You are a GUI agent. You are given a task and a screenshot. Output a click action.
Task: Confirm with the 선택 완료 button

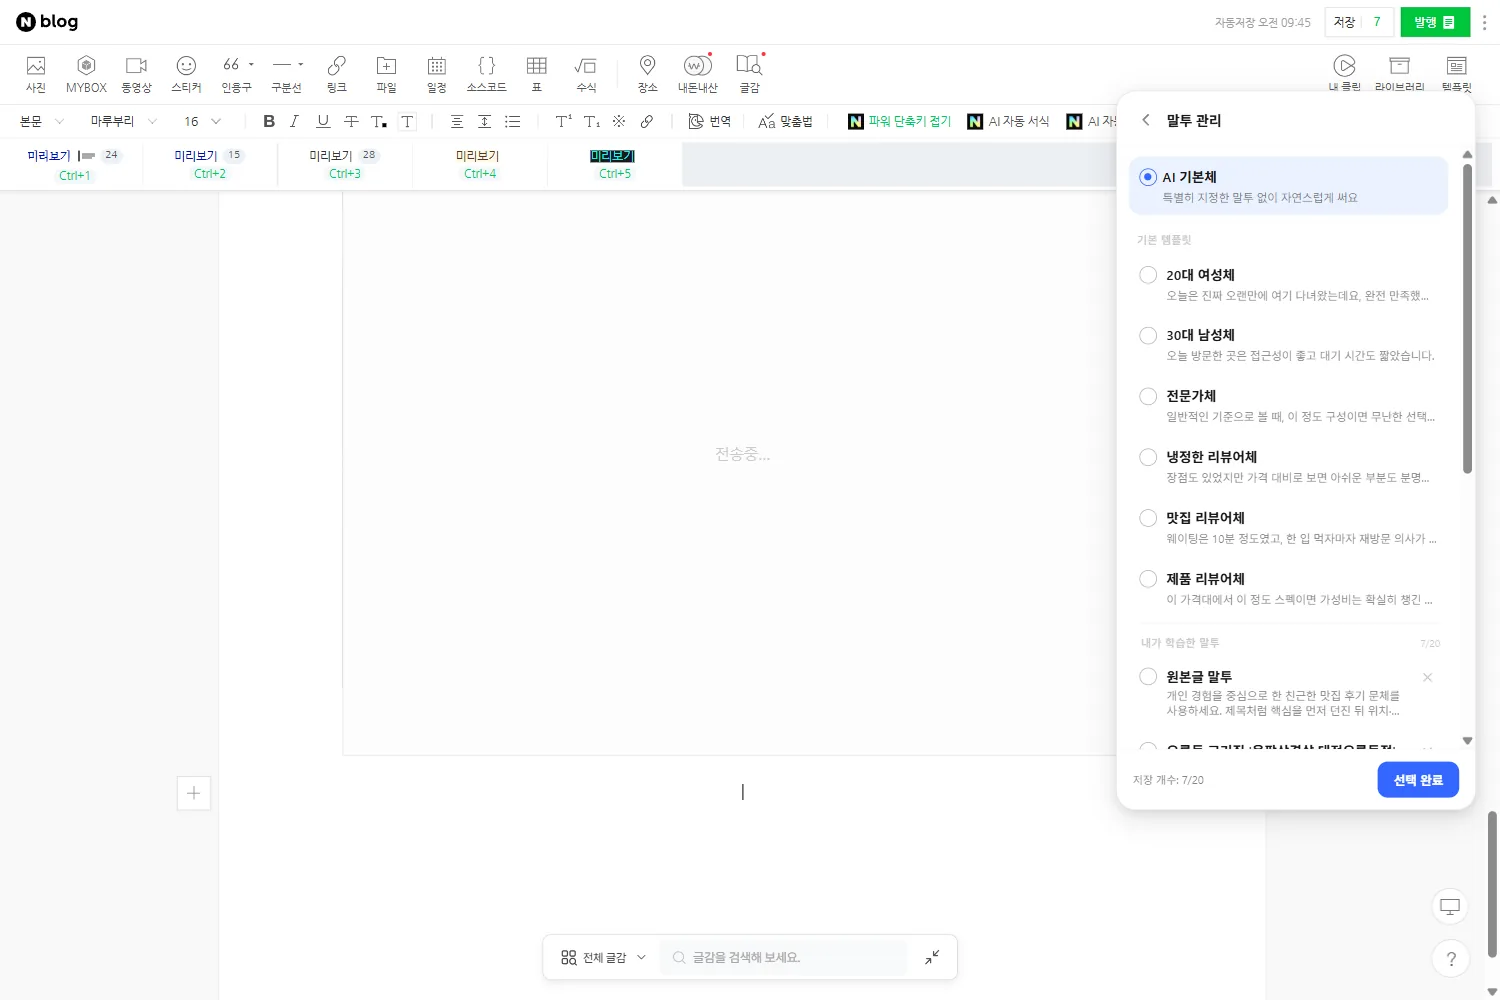(x=1418, y=780)
